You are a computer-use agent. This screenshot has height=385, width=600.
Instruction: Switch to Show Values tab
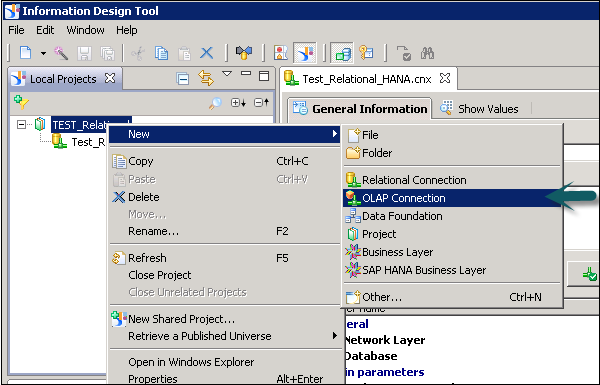(x=479, y=109)
